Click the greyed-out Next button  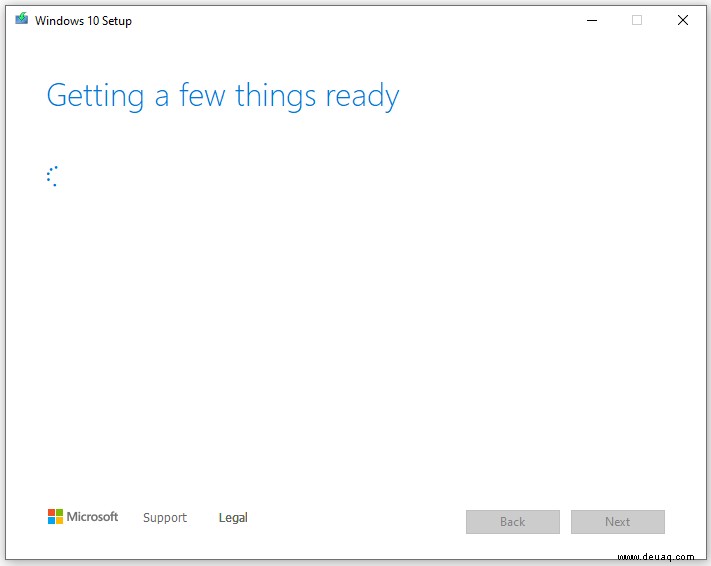[x=618, y=522]
